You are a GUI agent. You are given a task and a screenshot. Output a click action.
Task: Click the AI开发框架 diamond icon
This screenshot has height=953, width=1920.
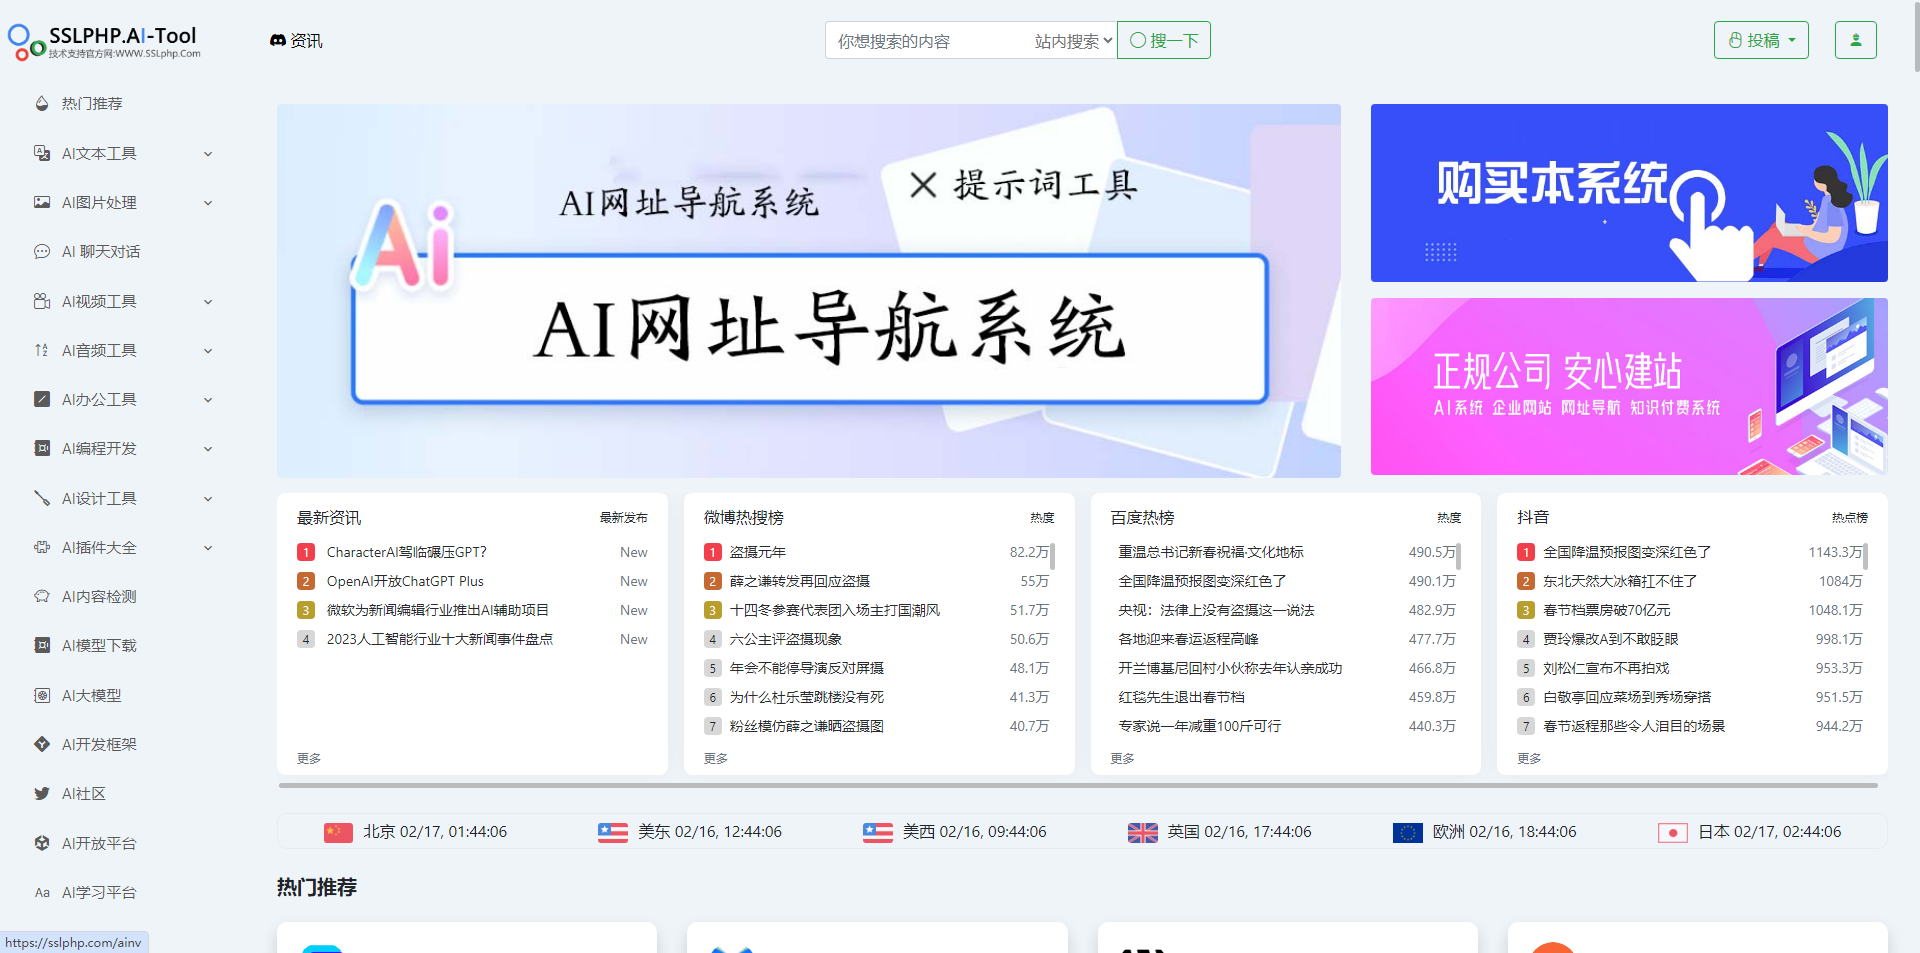pos(42,744)
